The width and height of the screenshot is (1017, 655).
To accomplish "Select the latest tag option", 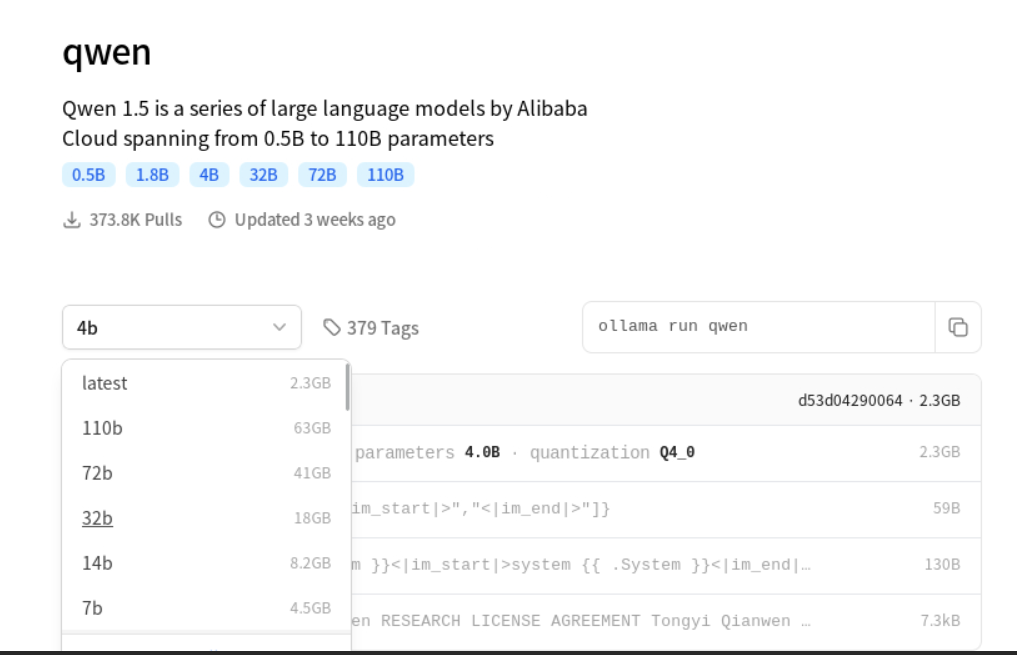I will [x=105, y=383].
